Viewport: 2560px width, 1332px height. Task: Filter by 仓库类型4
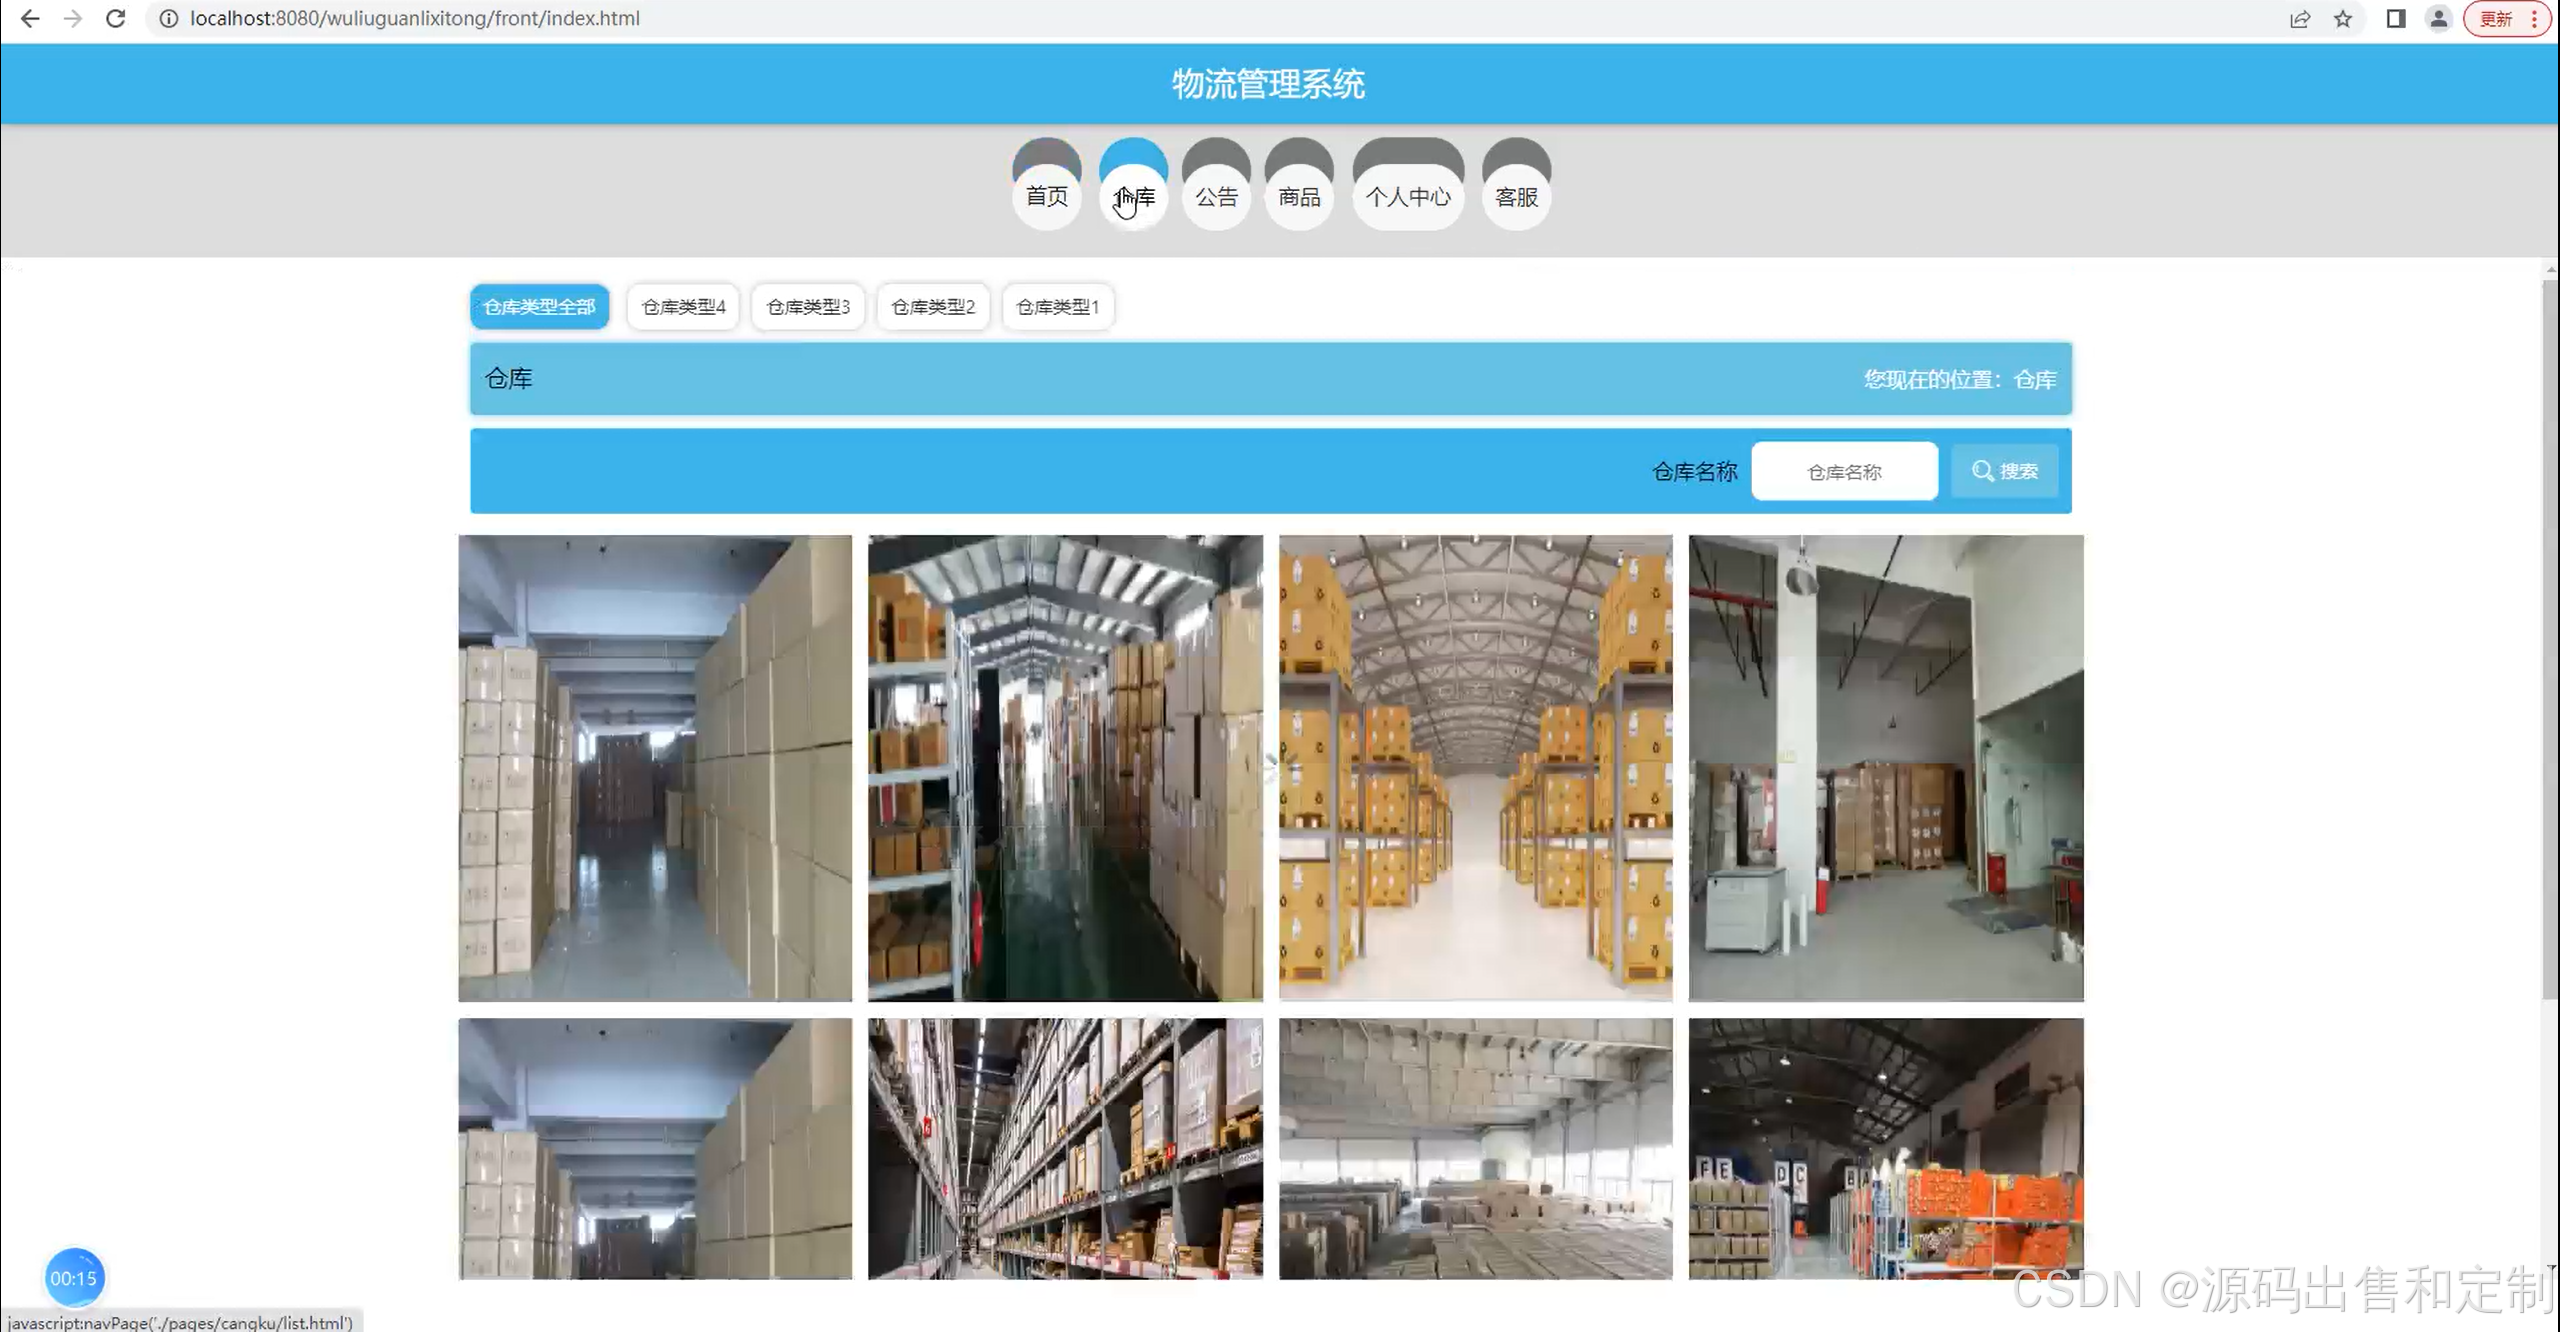tap(683, 306)
